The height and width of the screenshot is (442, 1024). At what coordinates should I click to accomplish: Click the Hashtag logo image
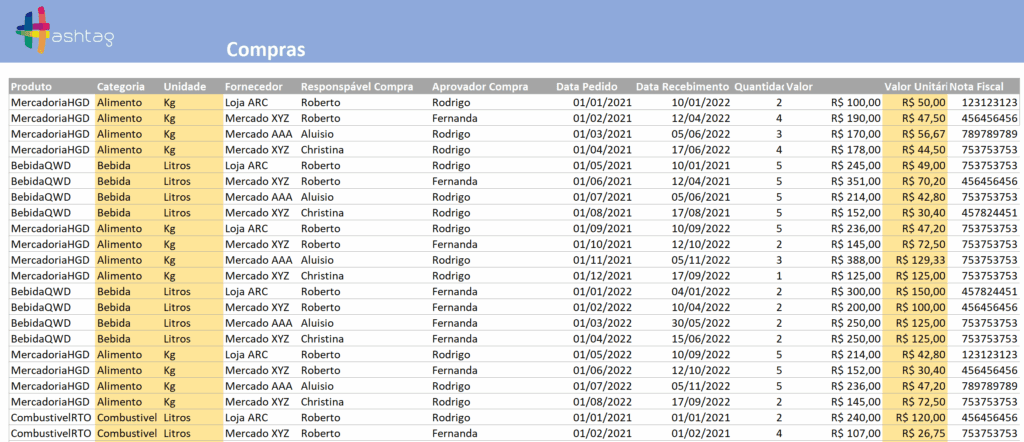[65, 29]
